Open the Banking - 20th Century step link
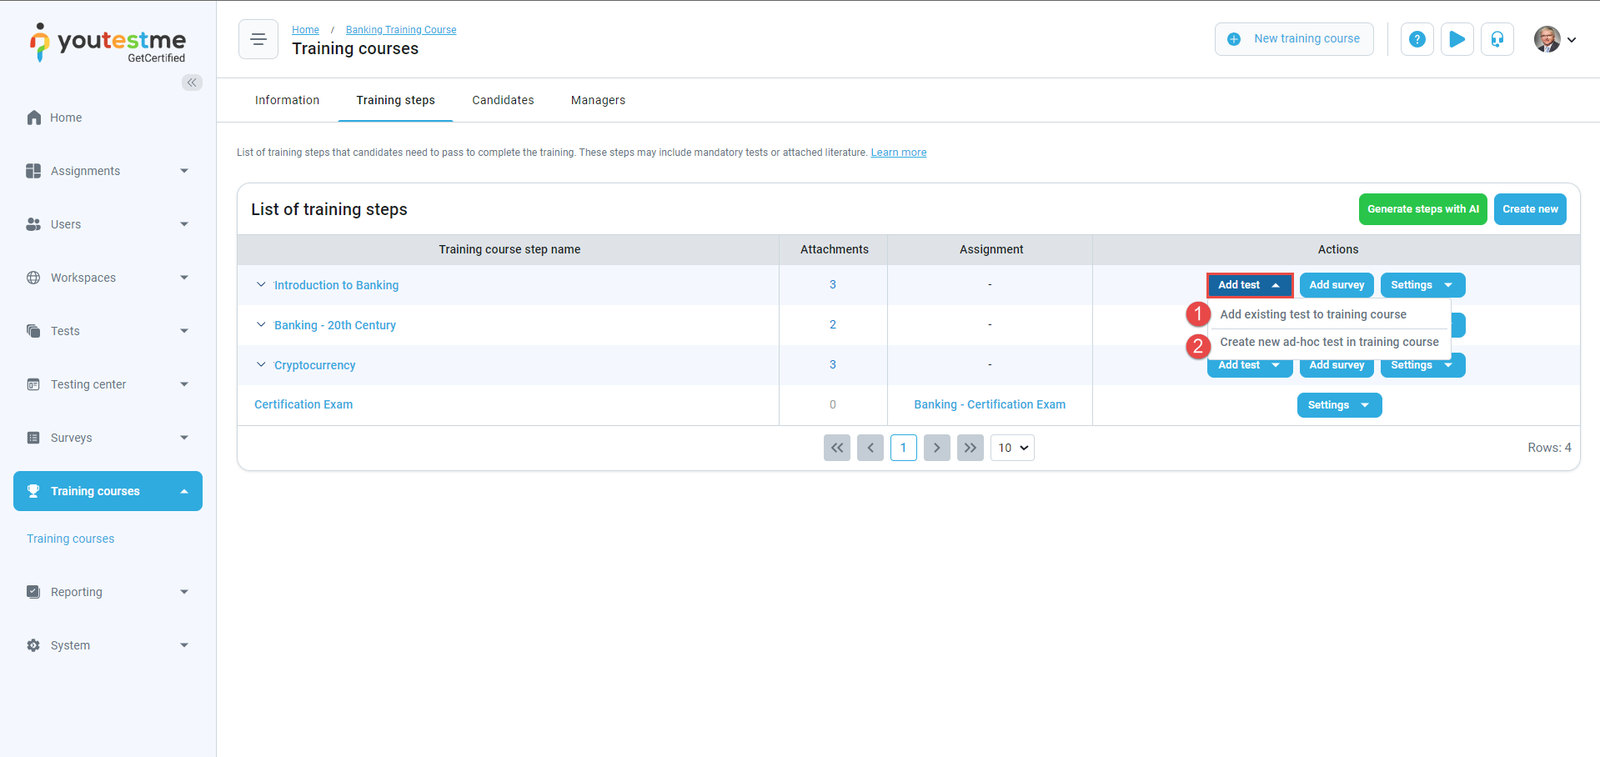1600x757 pixels. tap(335, 325)
